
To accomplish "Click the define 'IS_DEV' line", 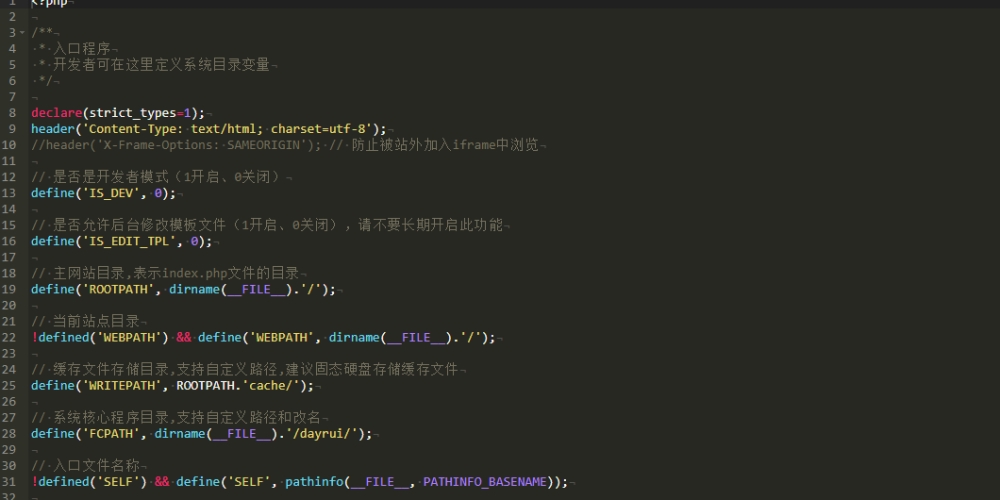I will tap(103, 193).
